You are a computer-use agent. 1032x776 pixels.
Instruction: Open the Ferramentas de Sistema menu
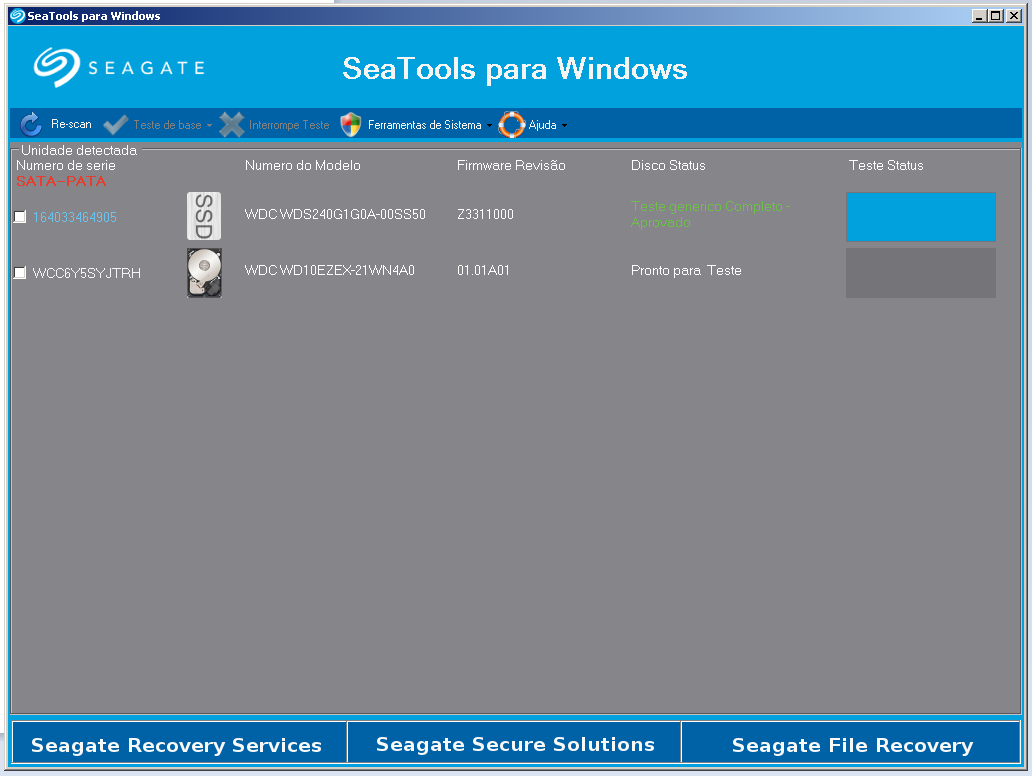pyautogui.click(x=425, y=125)
